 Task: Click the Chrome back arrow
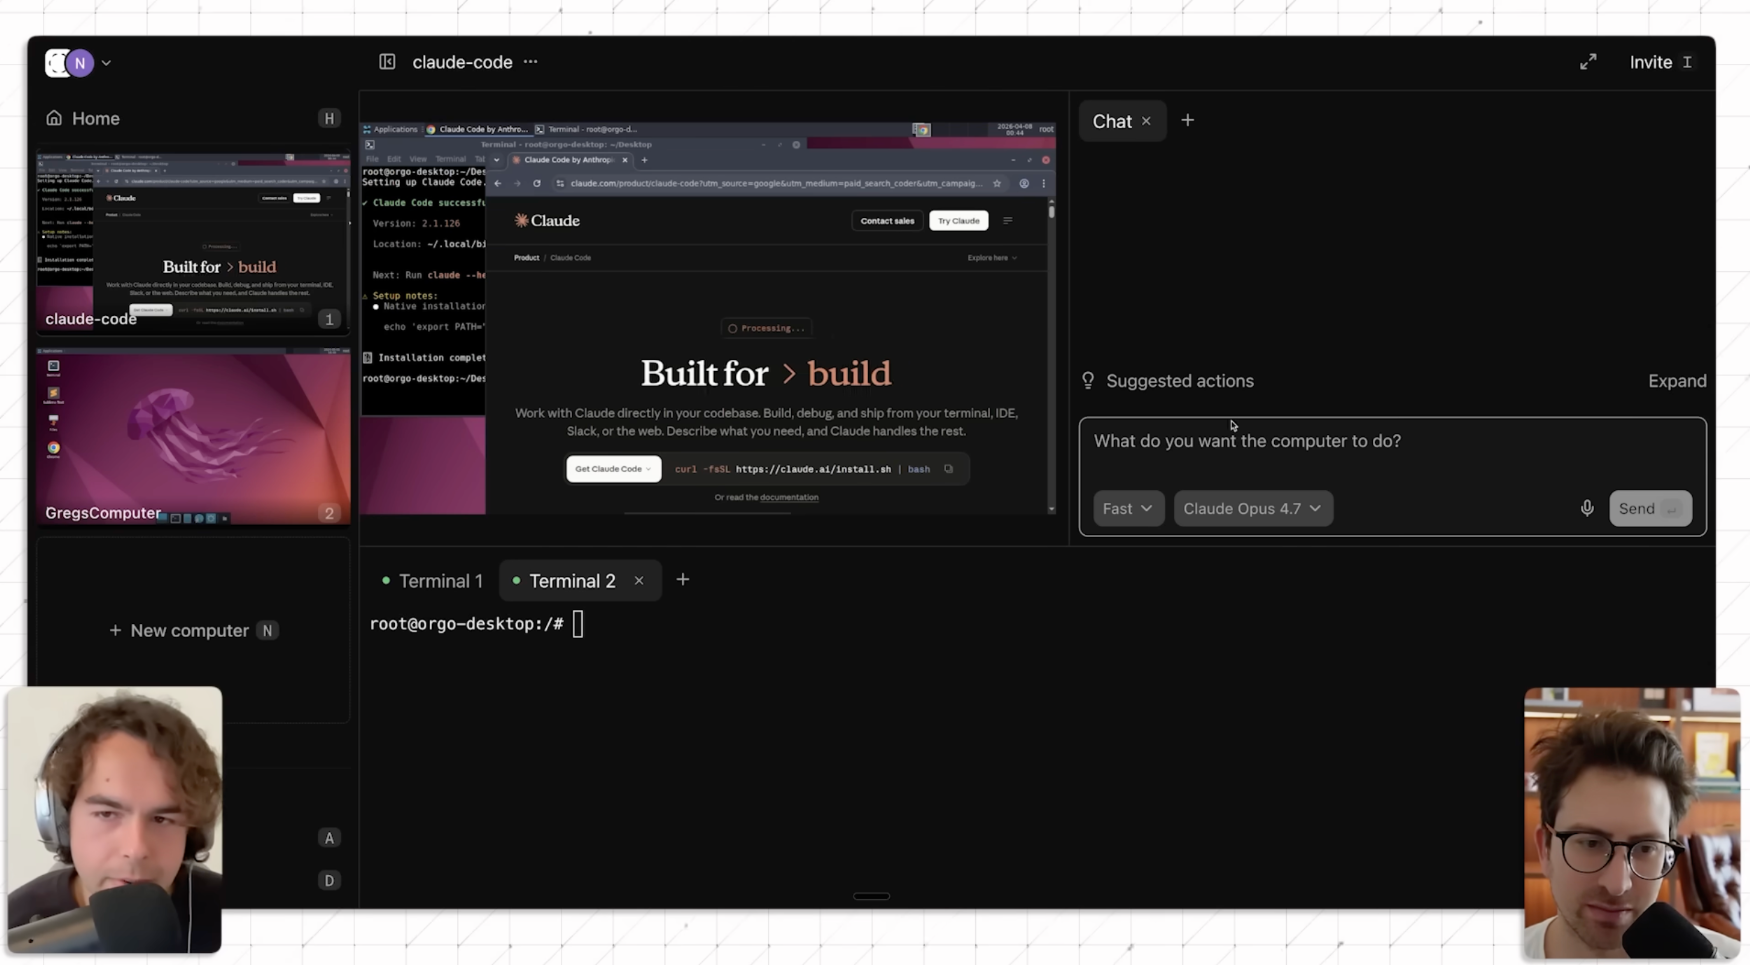click(x=498, y=184)
